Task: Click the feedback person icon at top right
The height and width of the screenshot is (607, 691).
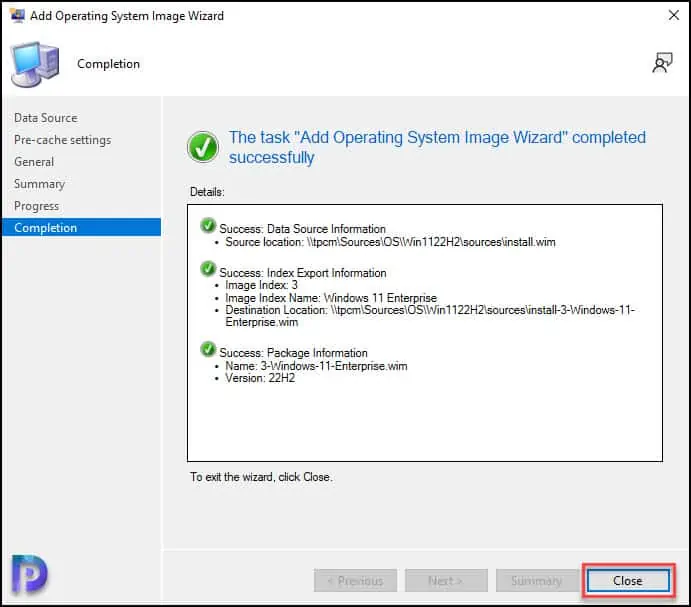Action: click(662, 62)
